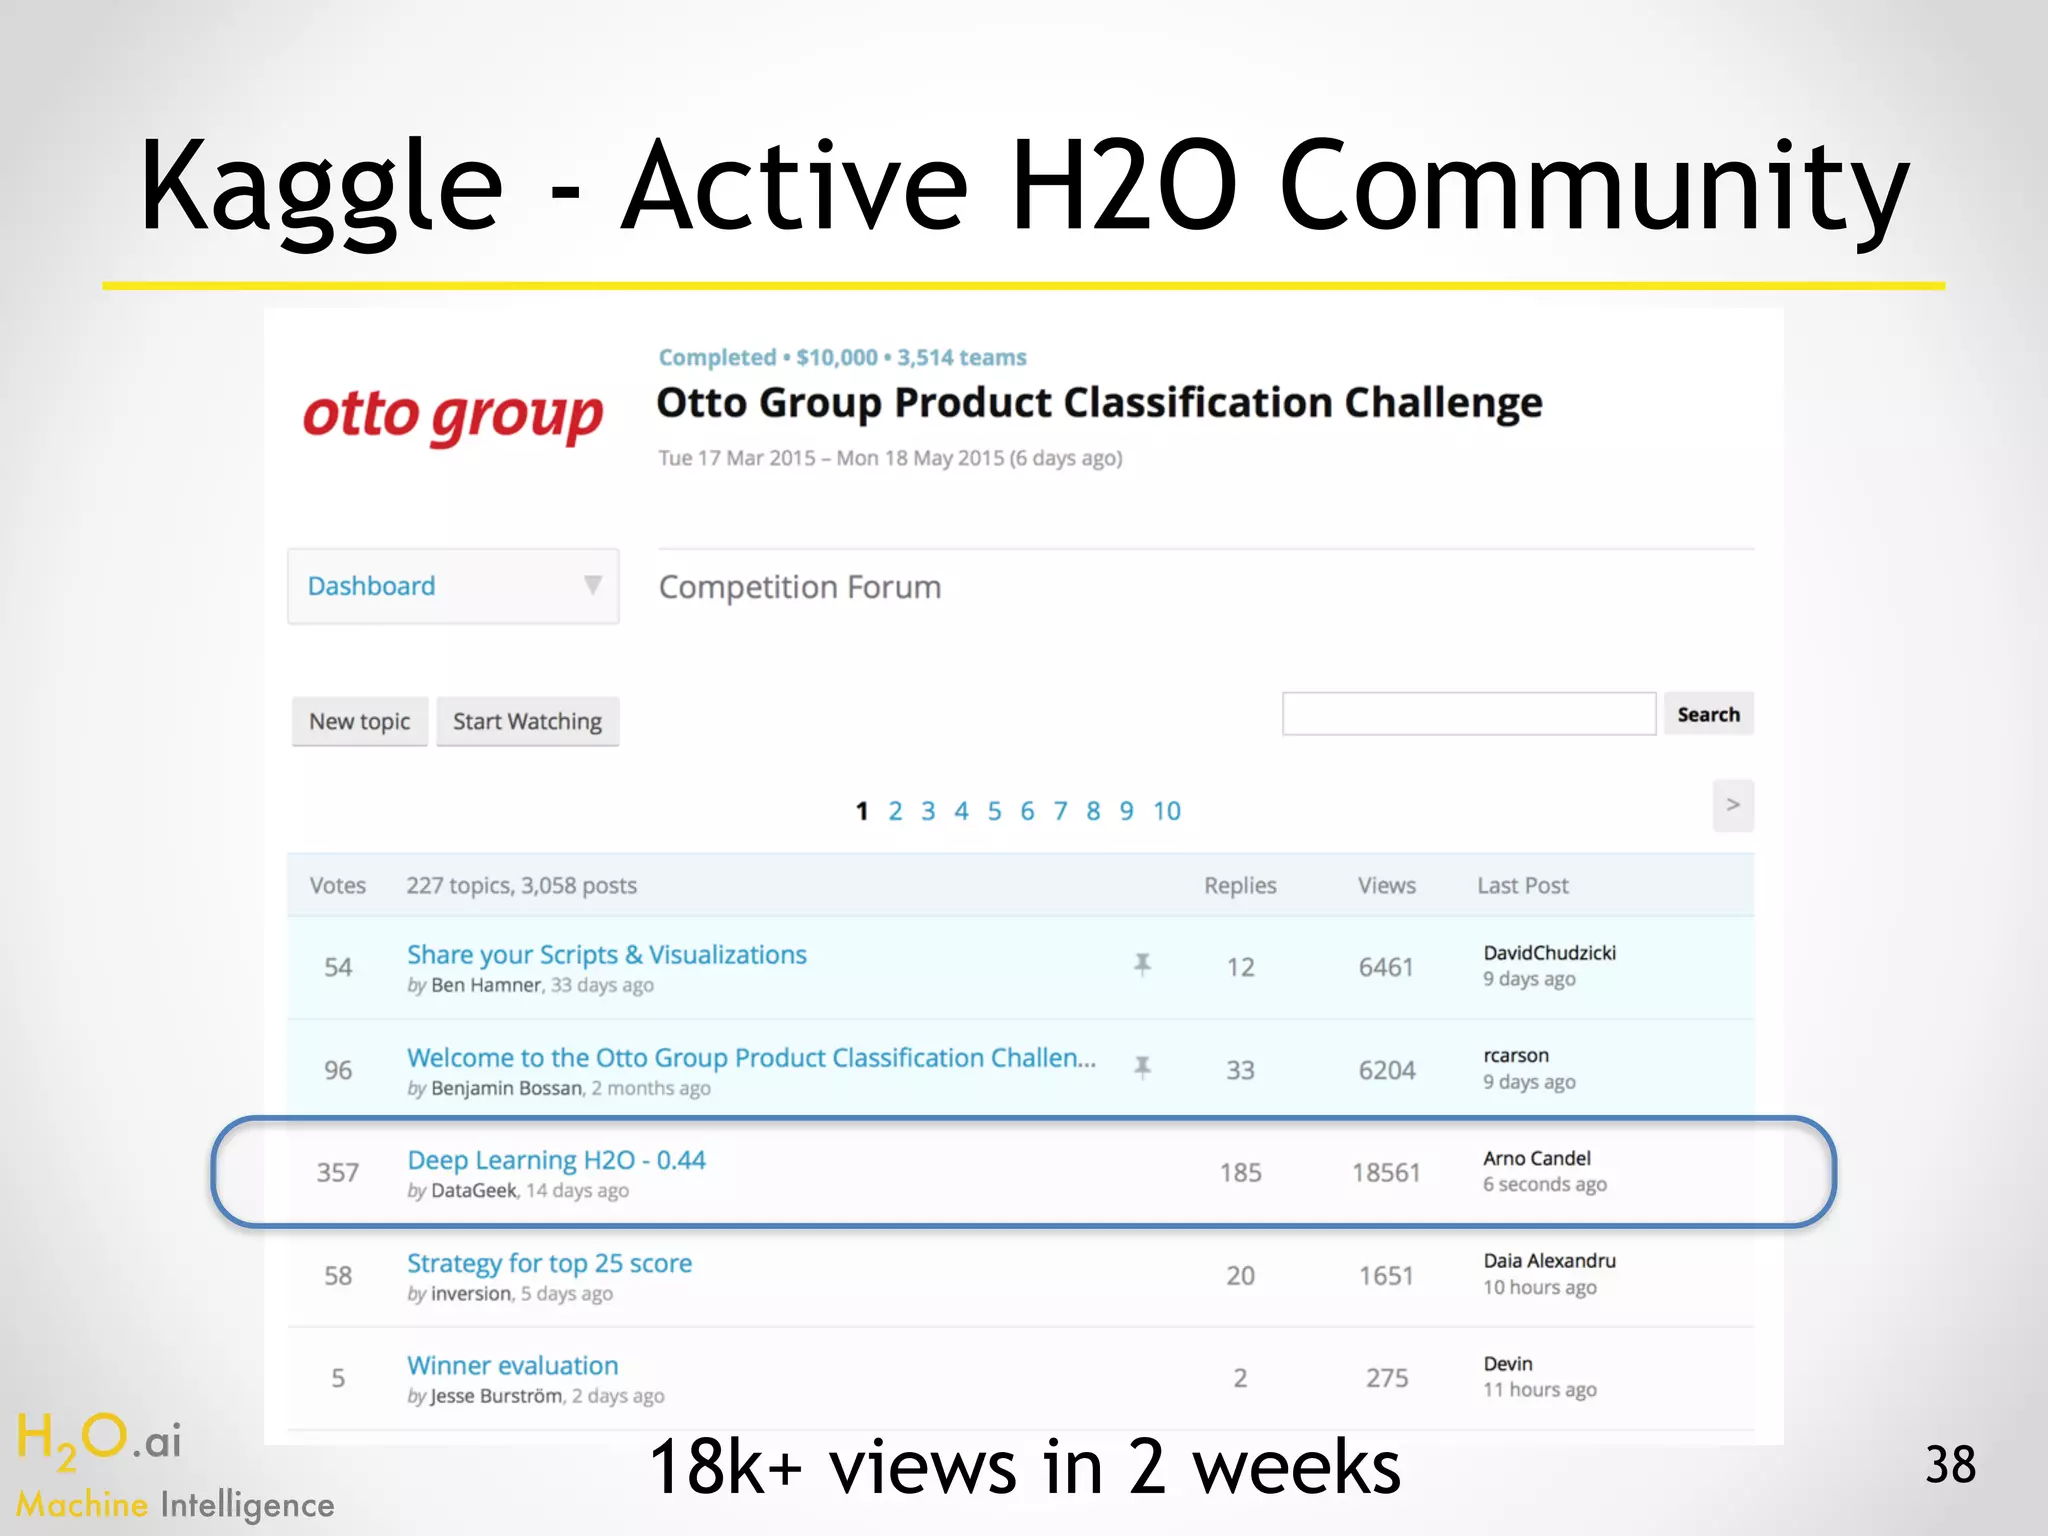
Task: Click author inversion
Action: (x=471, y=1294)
